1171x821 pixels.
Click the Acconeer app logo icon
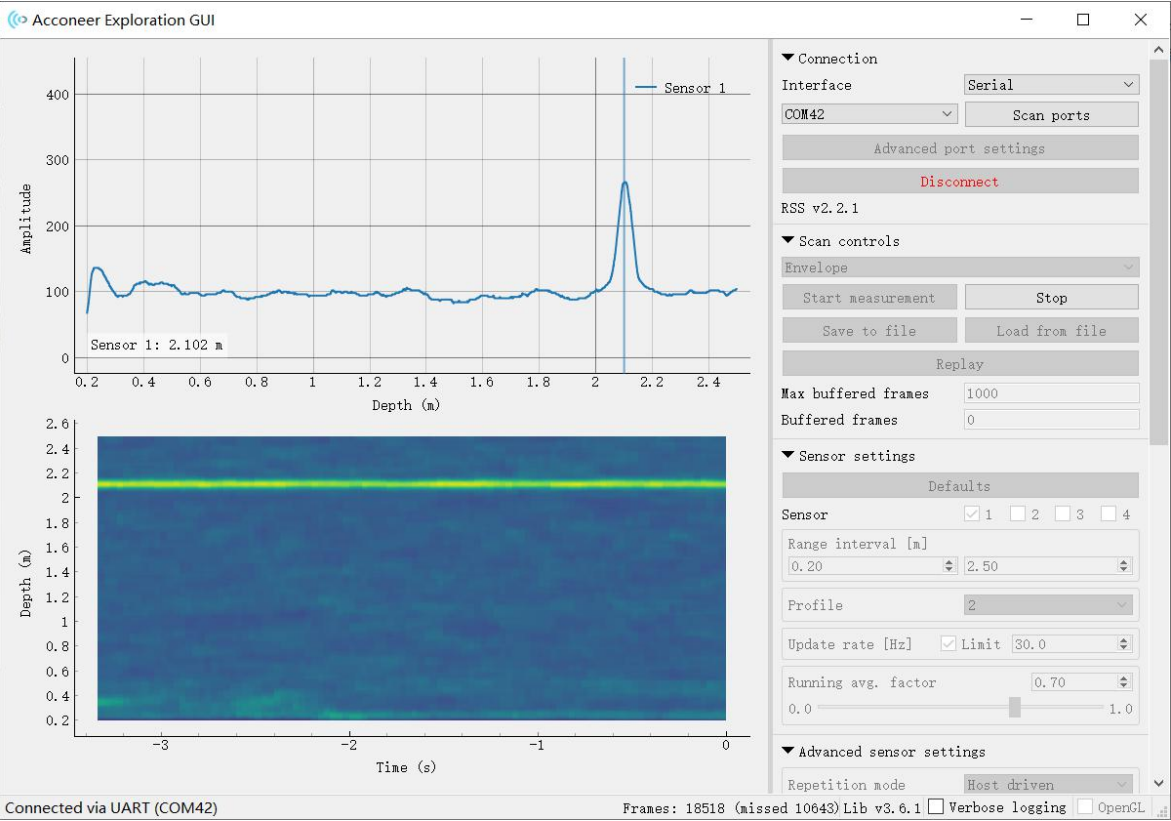point(18,20)
